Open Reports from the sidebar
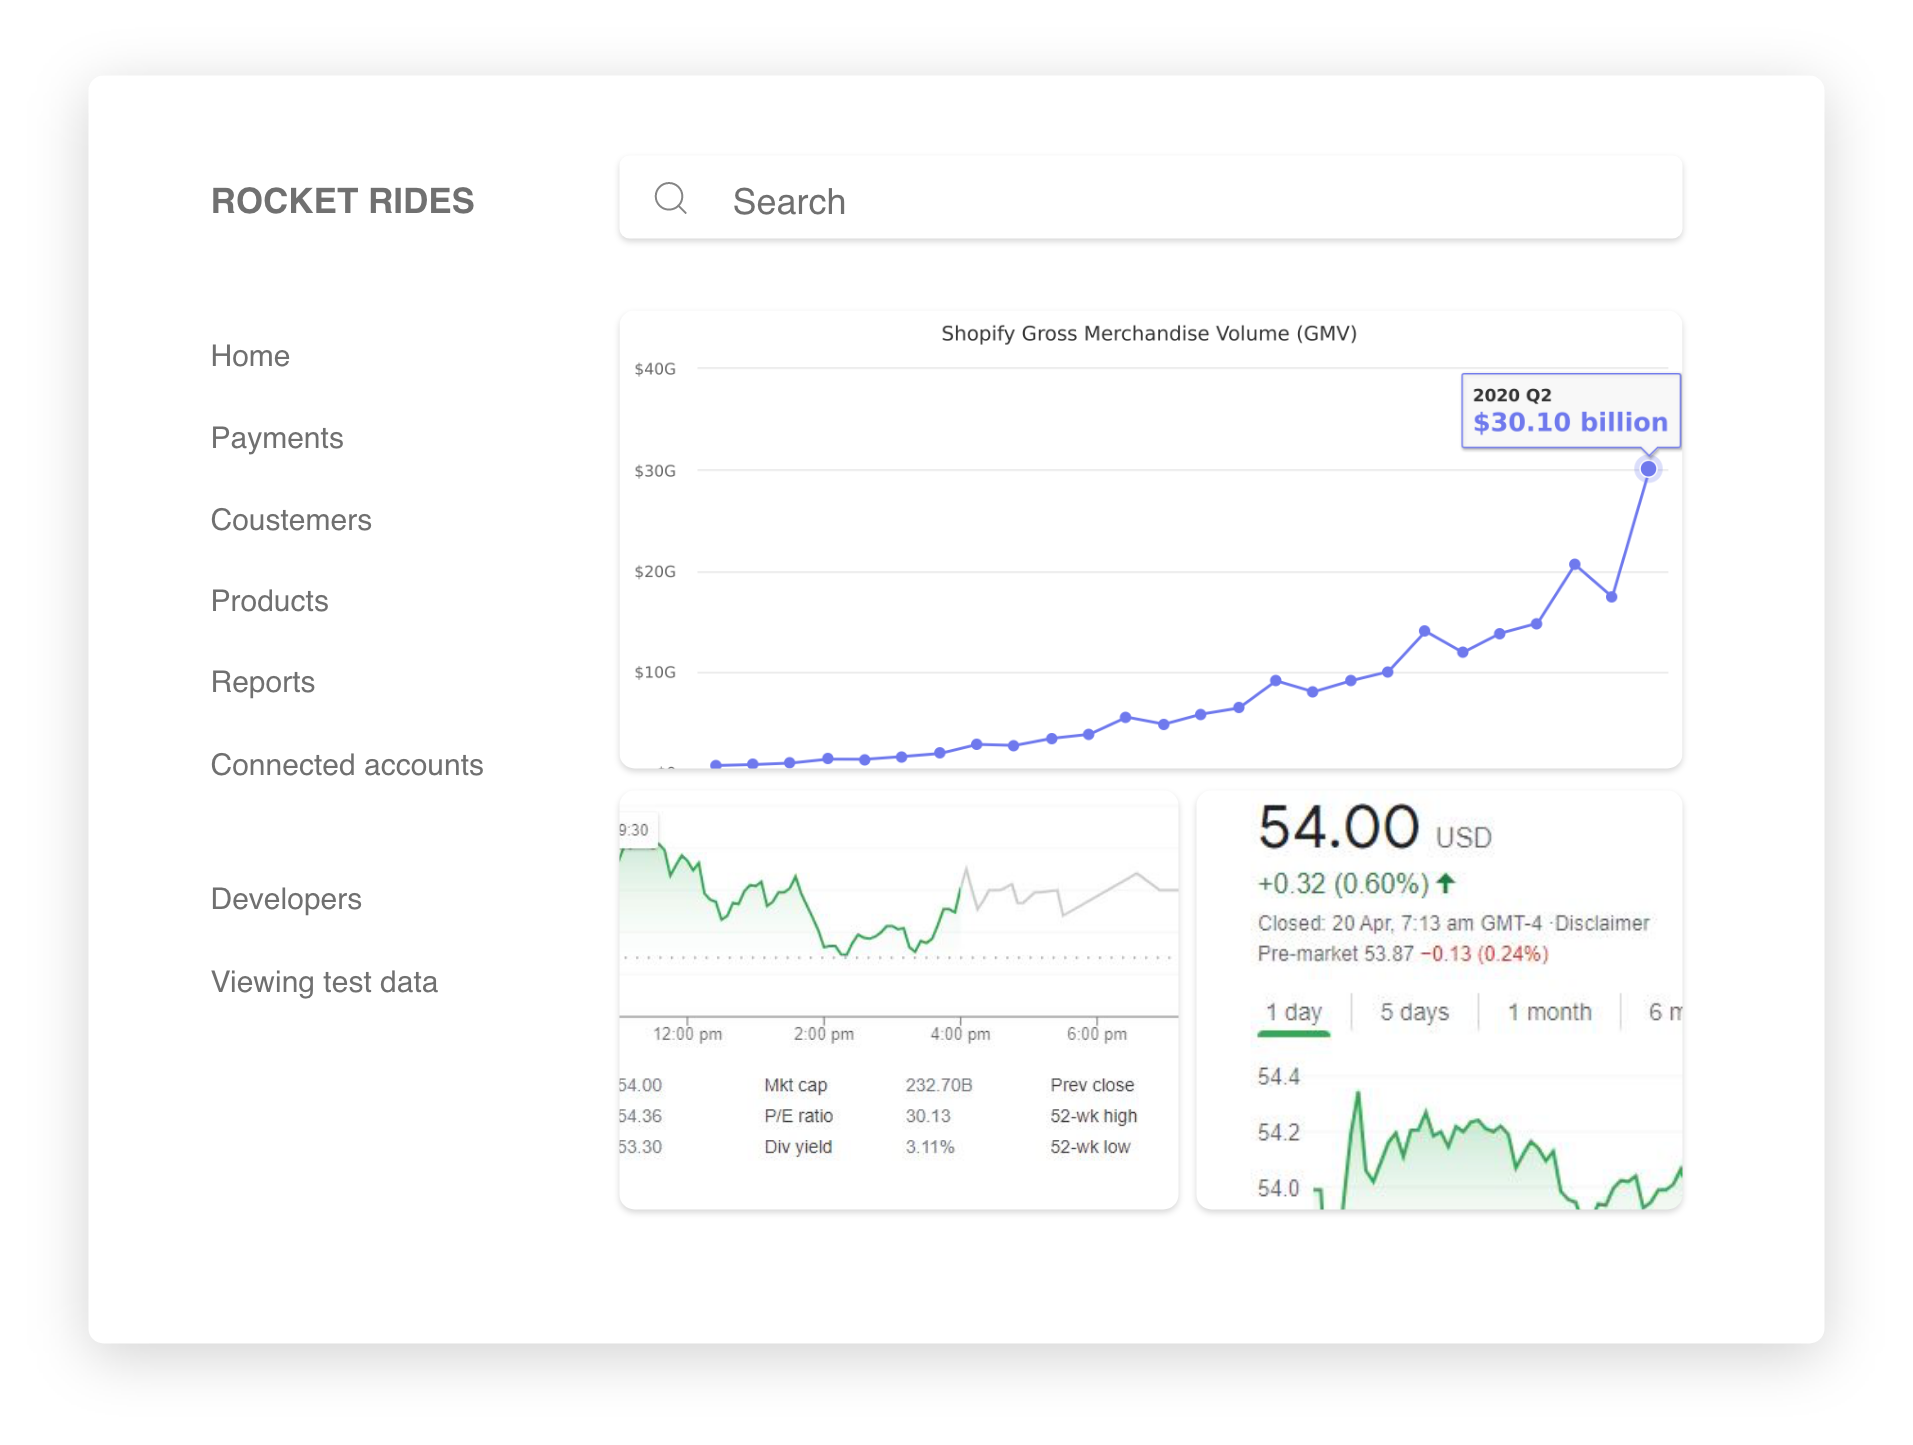Screen dimensions: 1913x1445 tap(263, 682)
